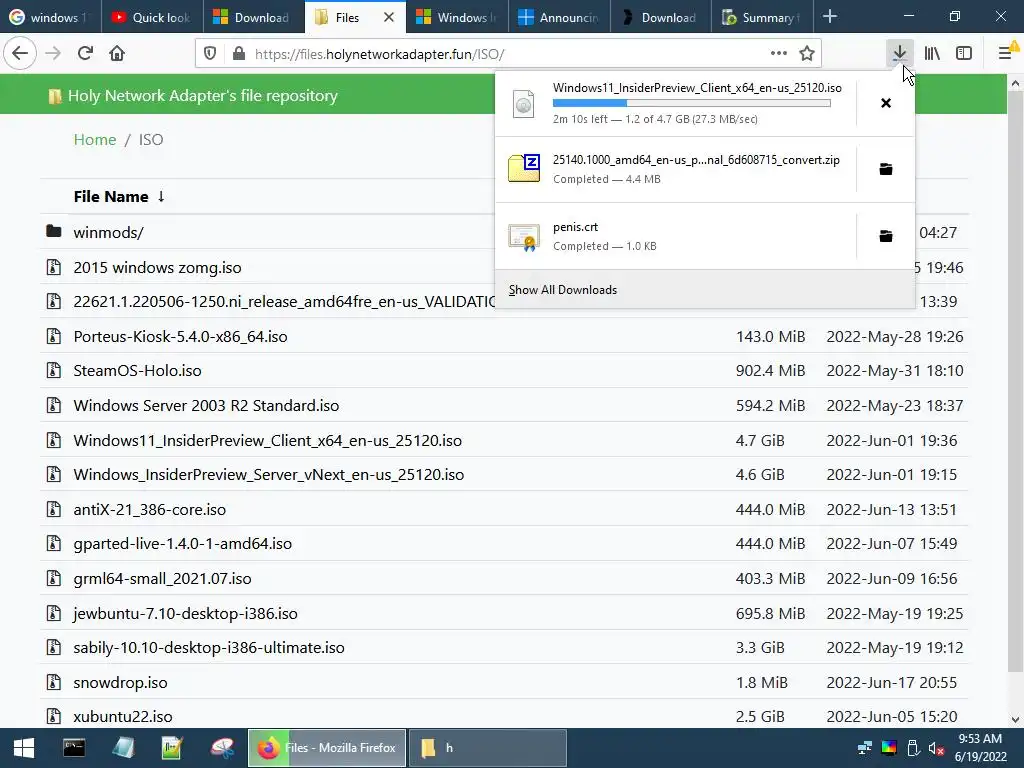Click the USB safely remove tray icon
The height and width of the screenshot is (768, 1024).
913,748
